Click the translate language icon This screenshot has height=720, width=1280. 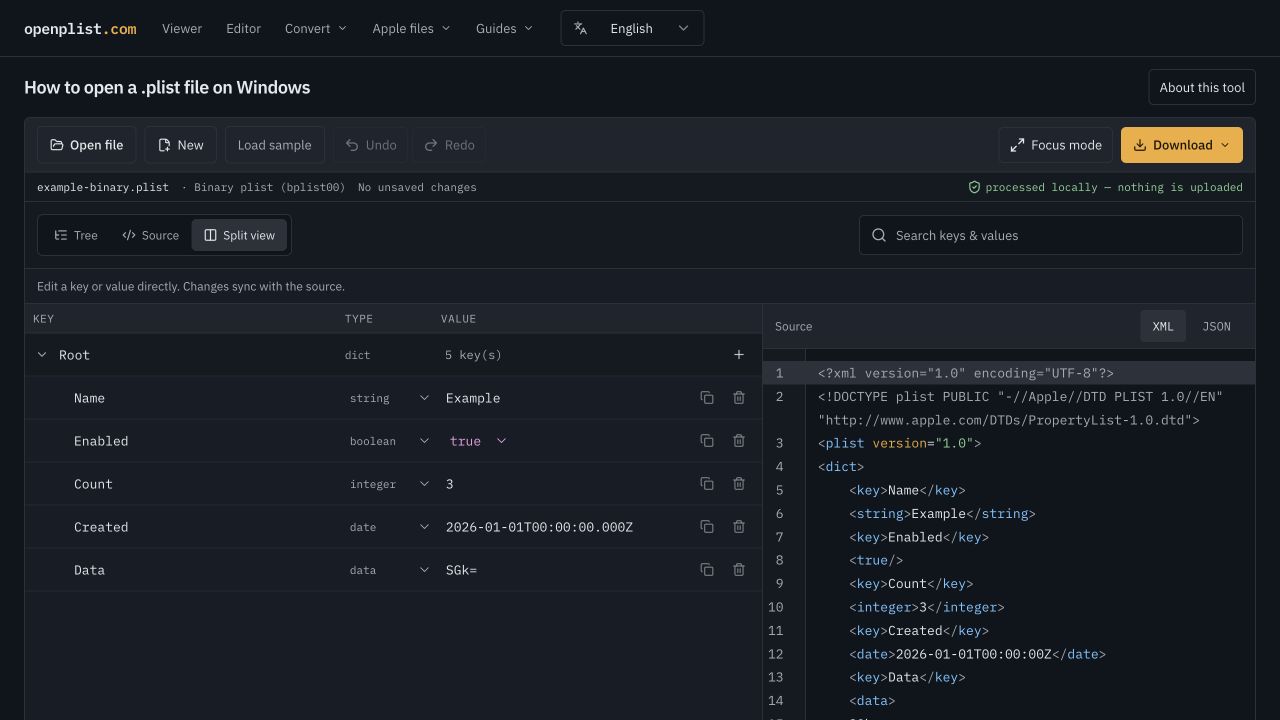coord(580,28)
